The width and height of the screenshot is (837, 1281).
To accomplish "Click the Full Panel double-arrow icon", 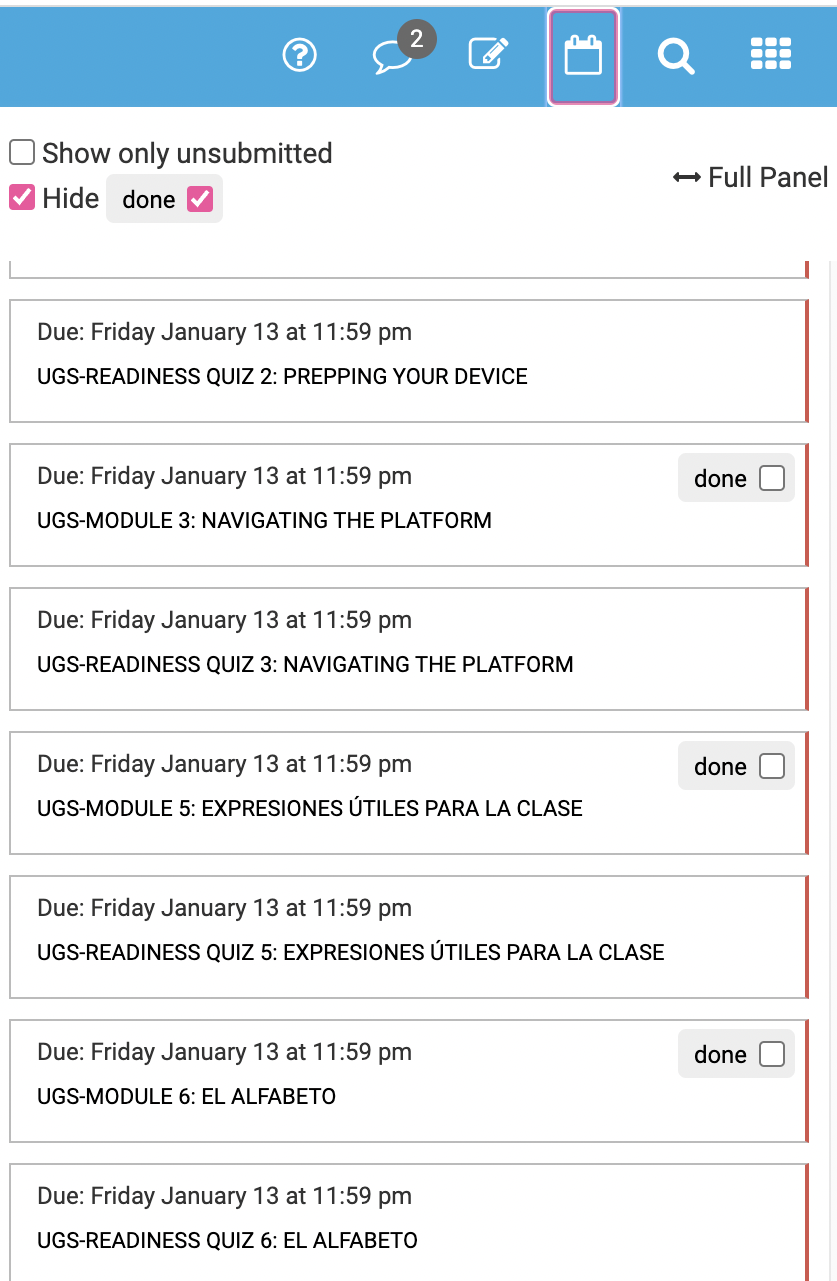I will pos(686,178).
